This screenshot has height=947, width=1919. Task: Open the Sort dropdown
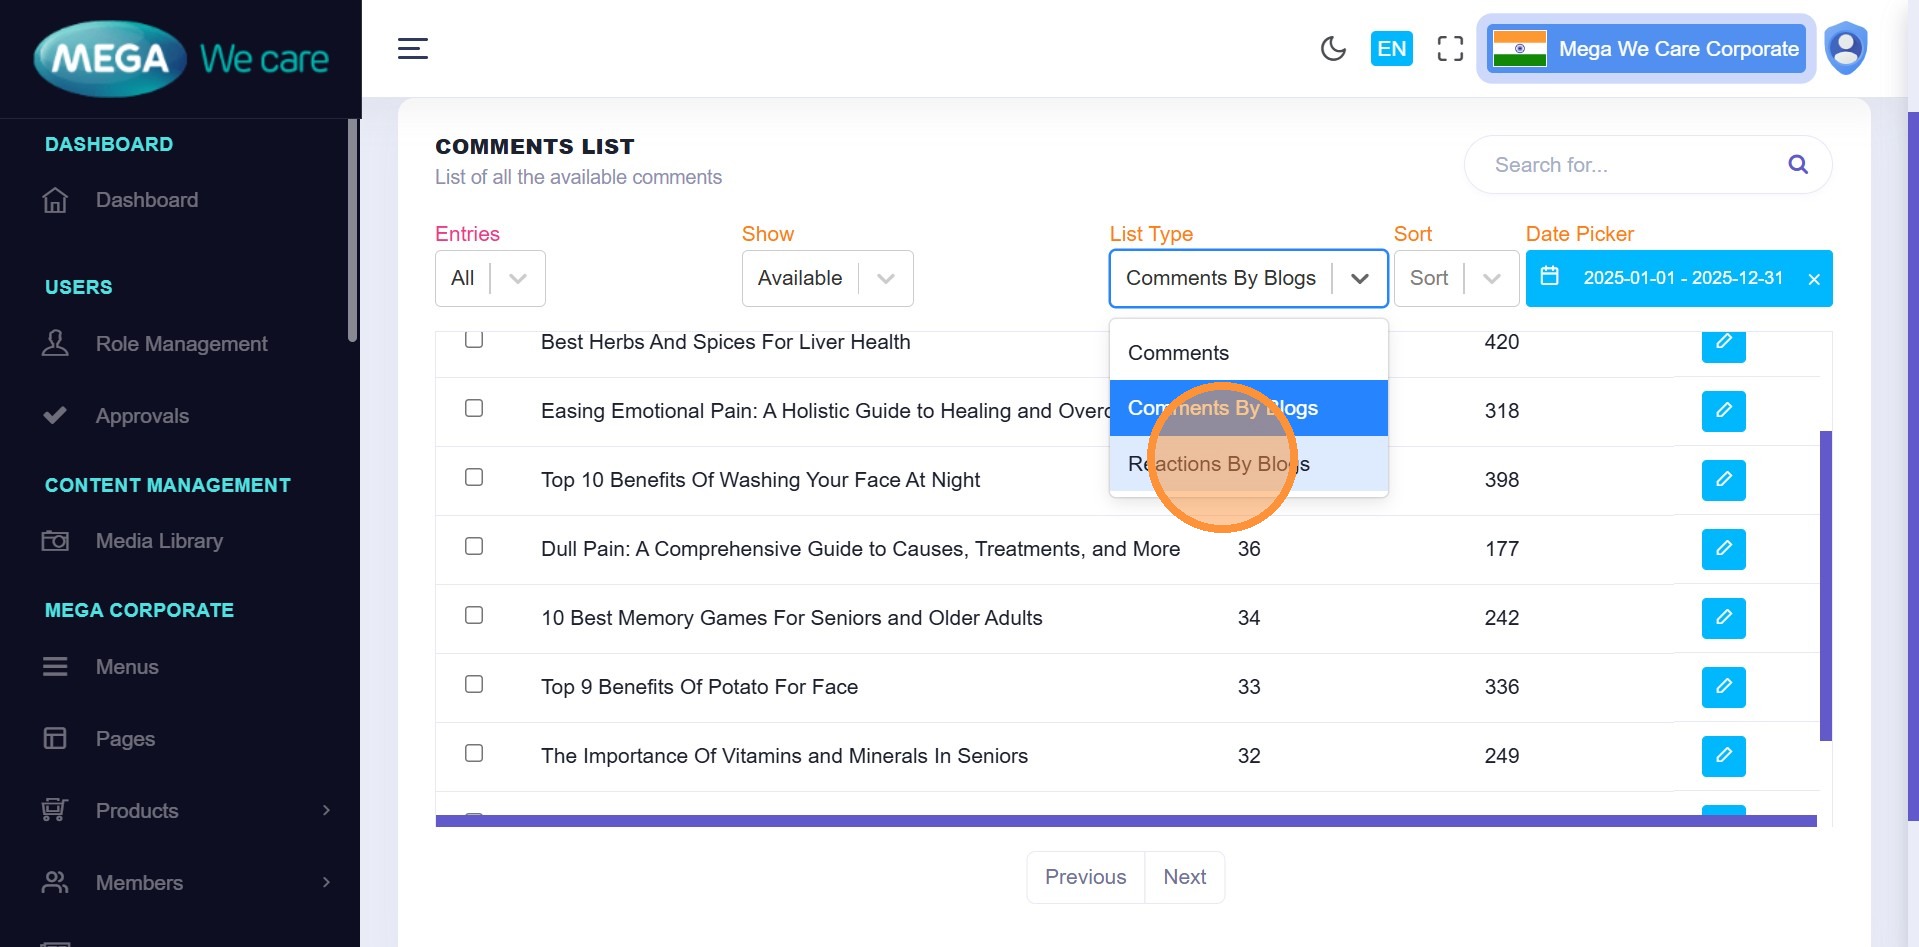coord(1456,278)
